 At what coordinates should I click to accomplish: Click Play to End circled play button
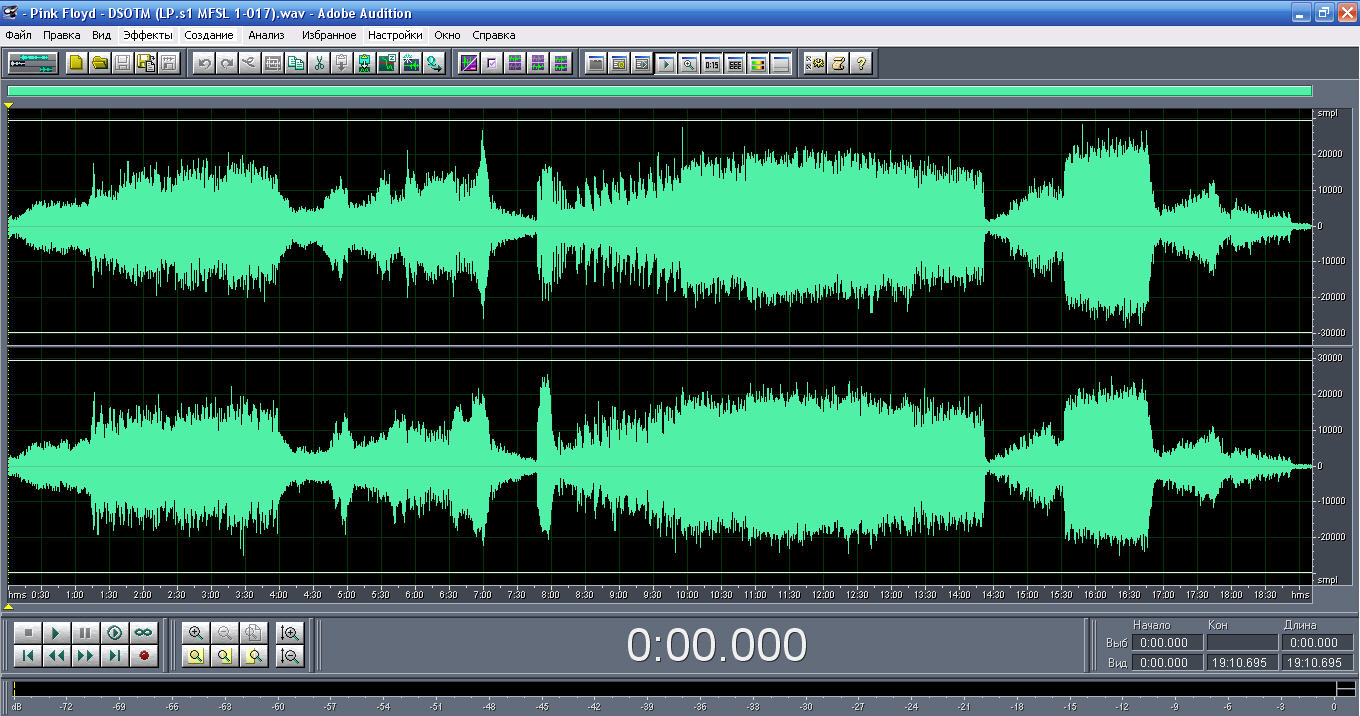(115, 633)
